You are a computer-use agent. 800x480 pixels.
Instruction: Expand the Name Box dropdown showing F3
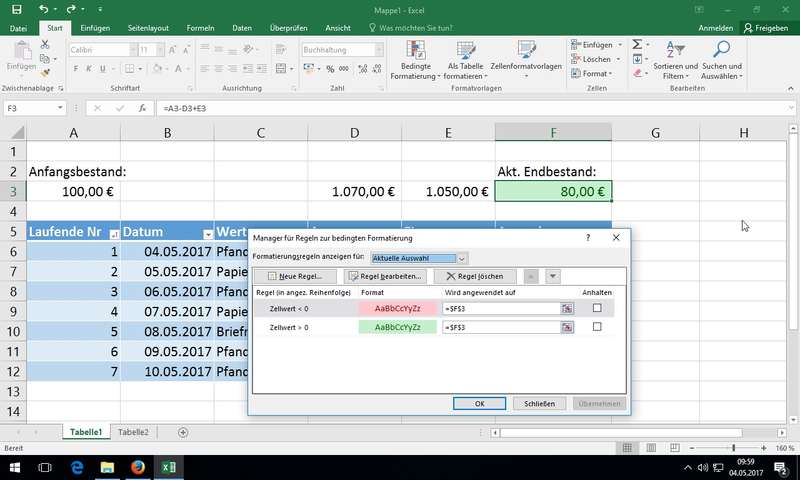61,108
